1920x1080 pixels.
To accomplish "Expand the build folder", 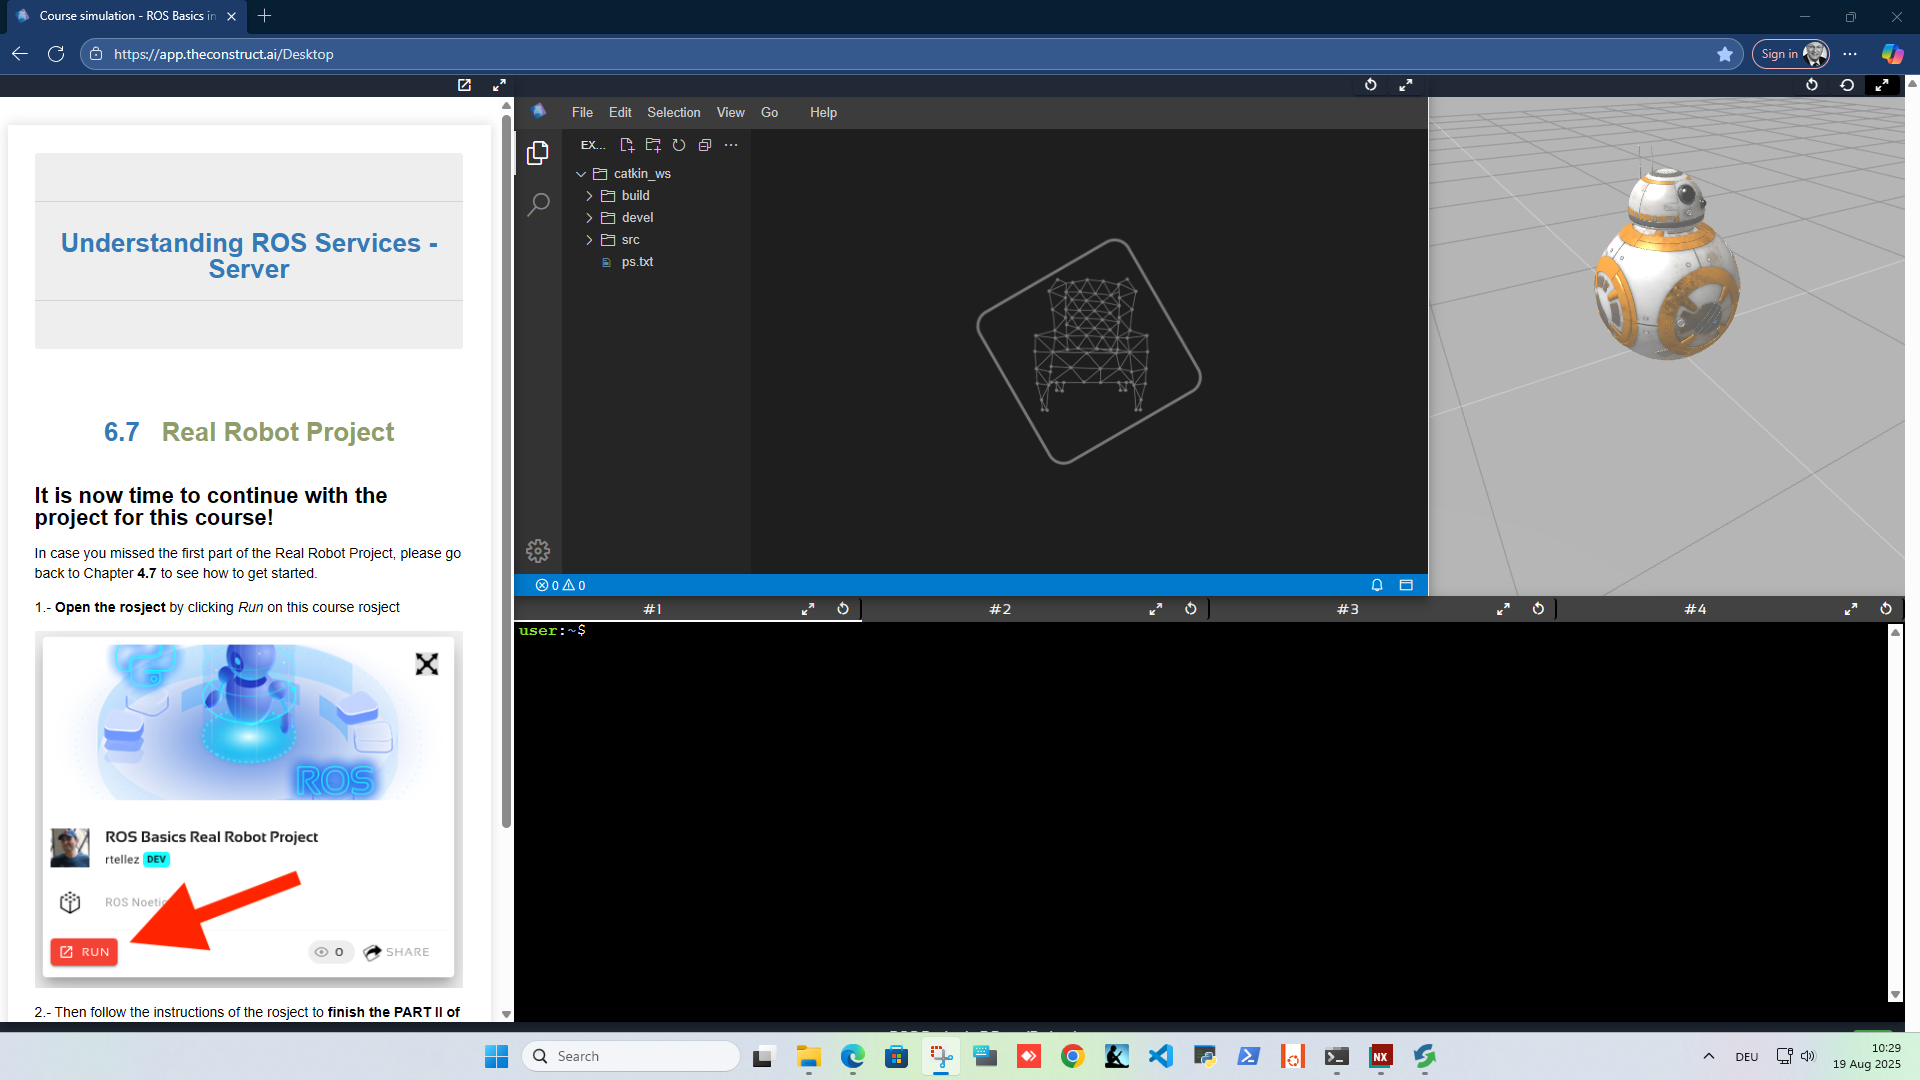I will coord(635,196).
